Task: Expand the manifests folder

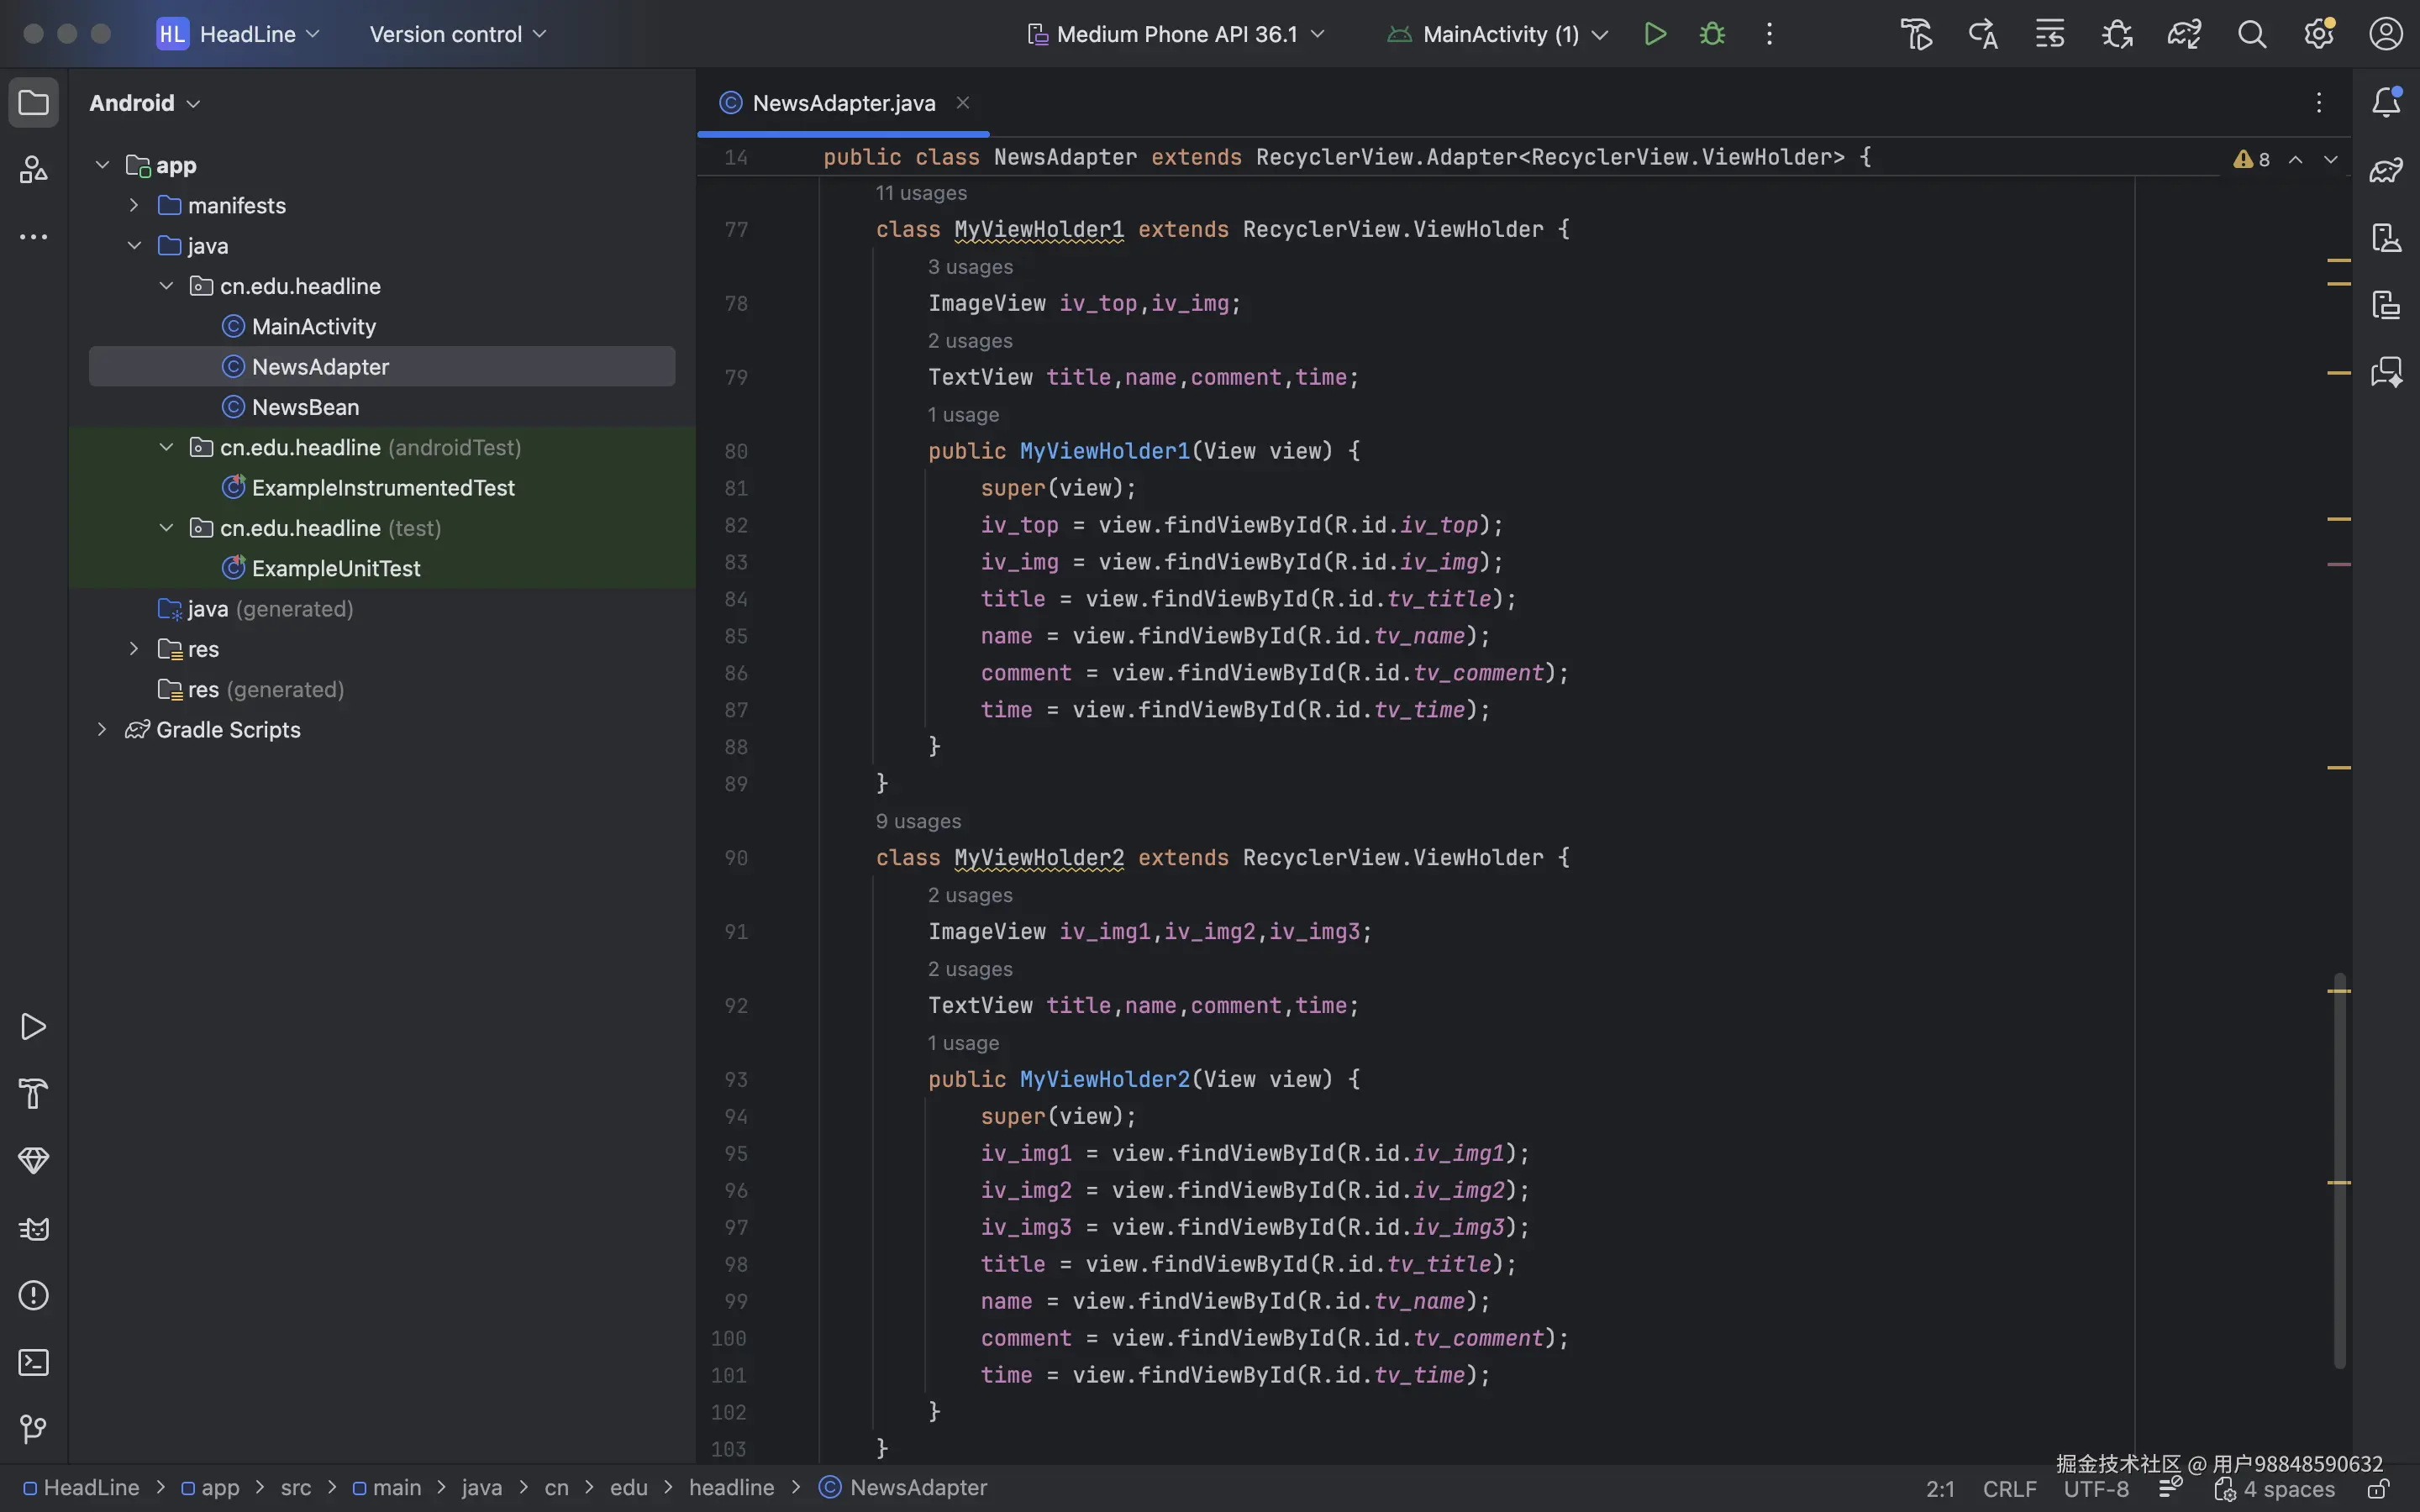Action: 134,205
